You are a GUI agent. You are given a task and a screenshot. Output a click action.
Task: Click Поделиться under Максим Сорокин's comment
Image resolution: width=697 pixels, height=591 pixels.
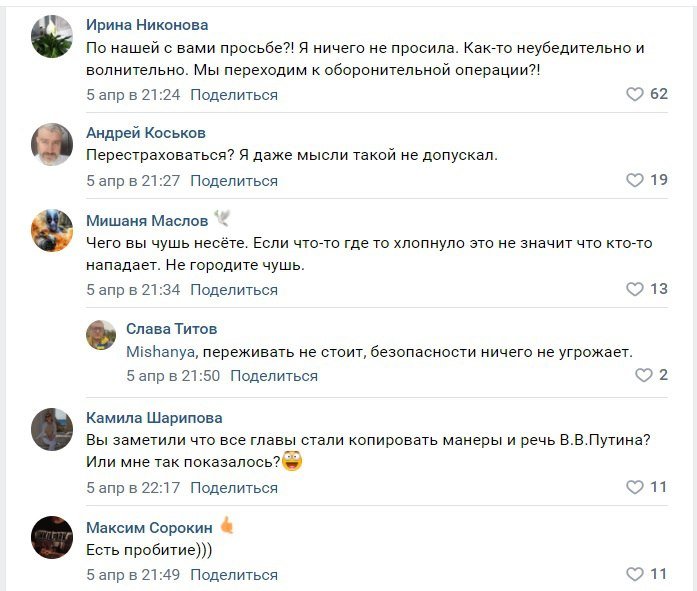point(234,575)
